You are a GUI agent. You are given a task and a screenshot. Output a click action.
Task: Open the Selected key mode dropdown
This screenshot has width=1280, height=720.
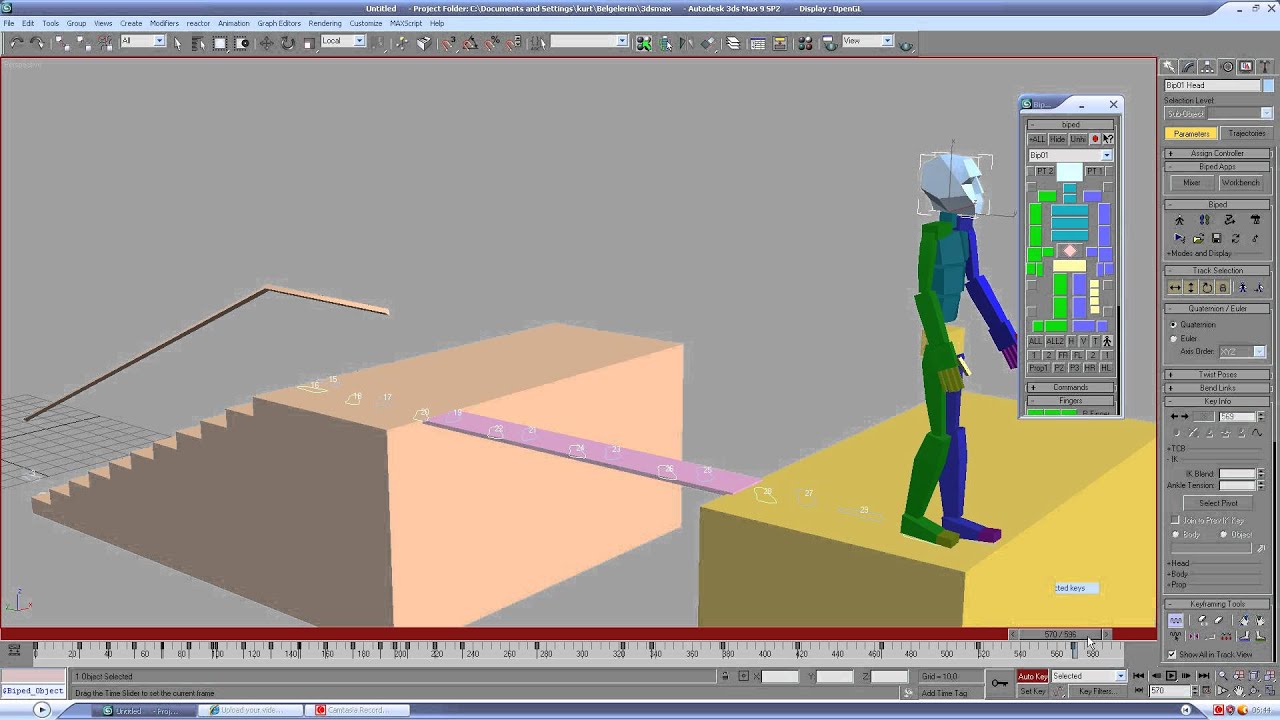1089,676
